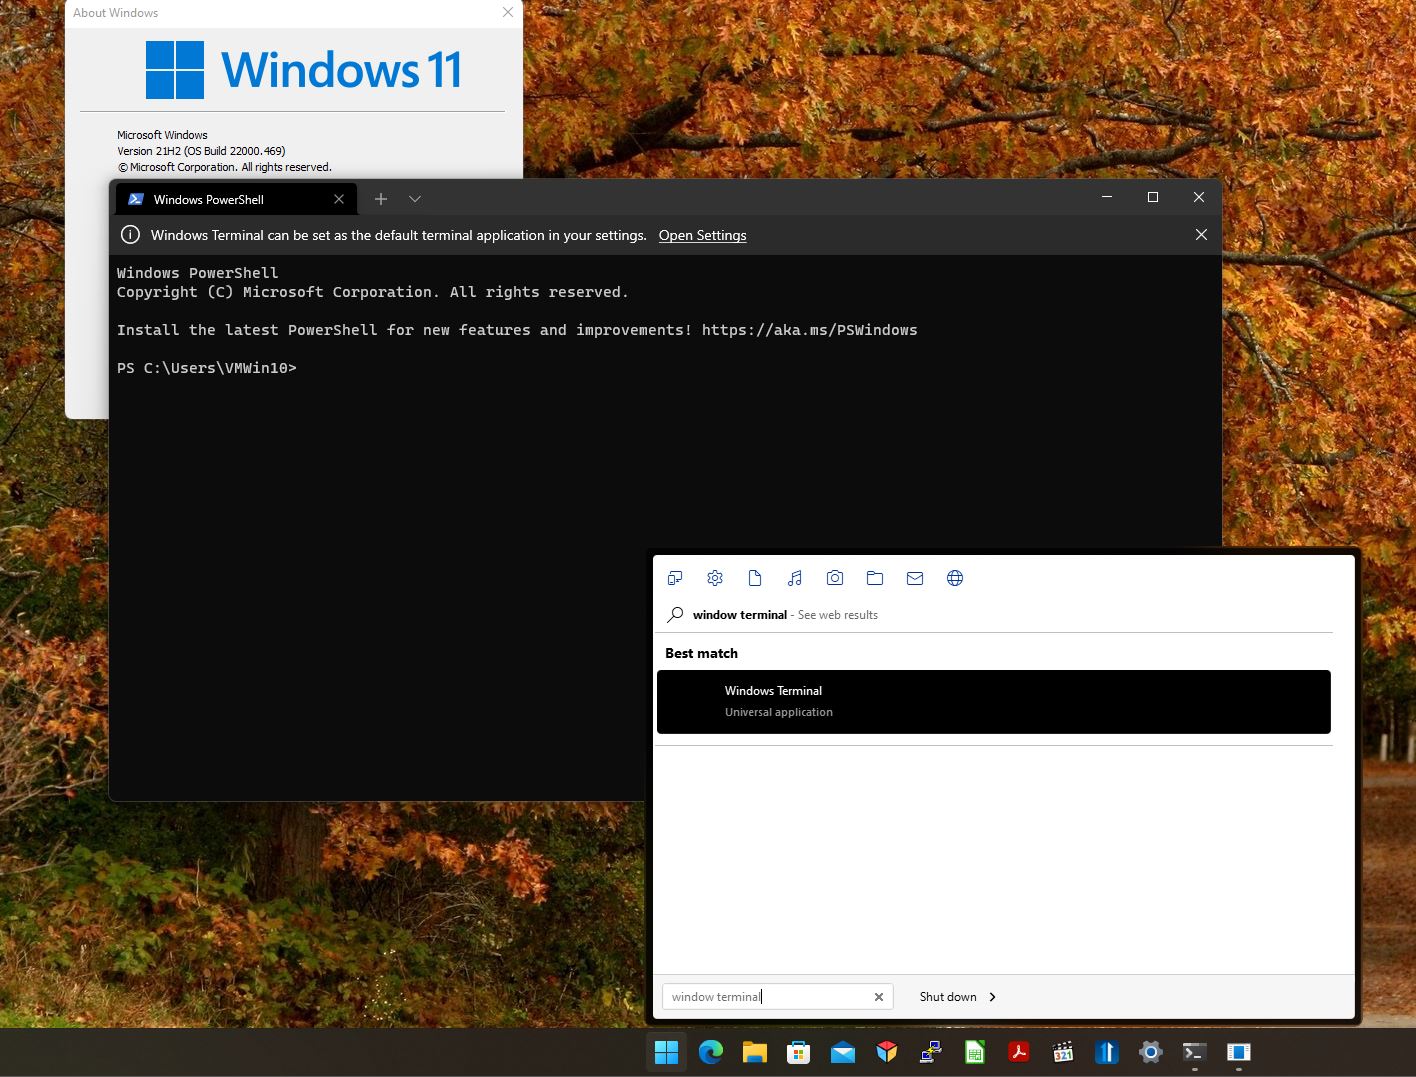Click the PS C:\Users\VMWin10> prompt line

pyautogui.click(x=207, y=368)
